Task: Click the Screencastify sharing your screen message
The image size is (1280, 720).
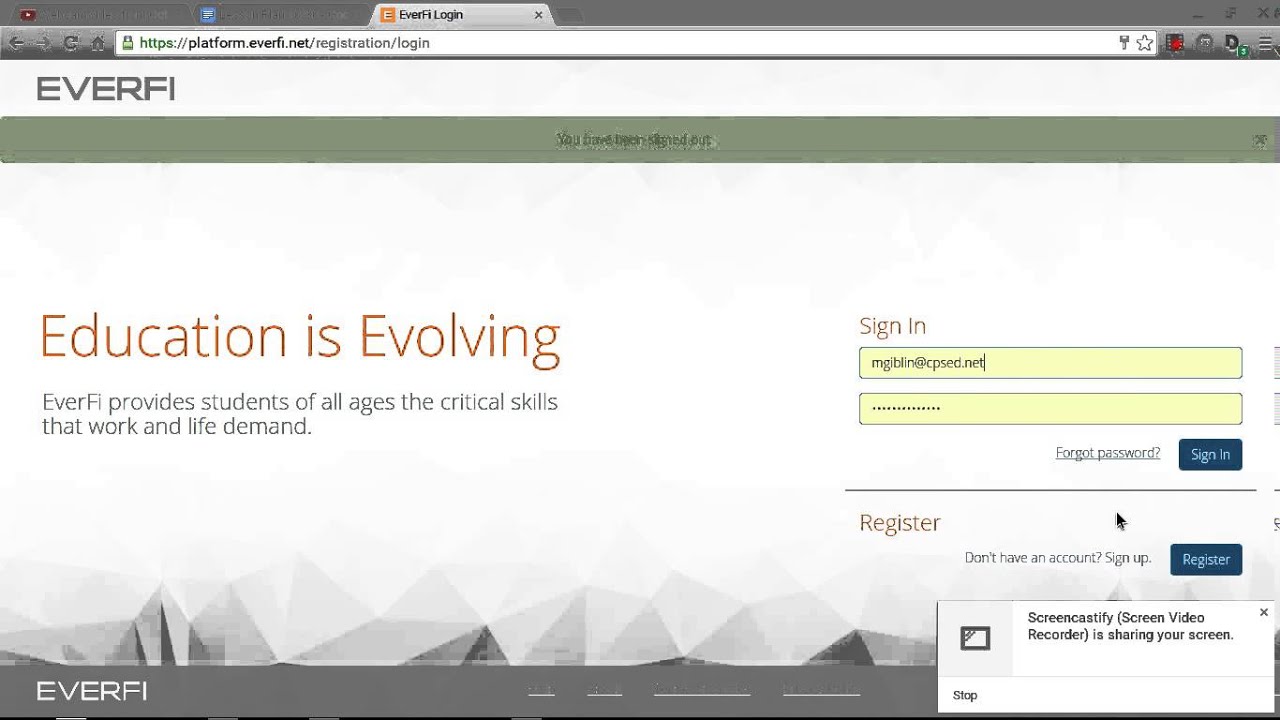Action: (1130, 626)
